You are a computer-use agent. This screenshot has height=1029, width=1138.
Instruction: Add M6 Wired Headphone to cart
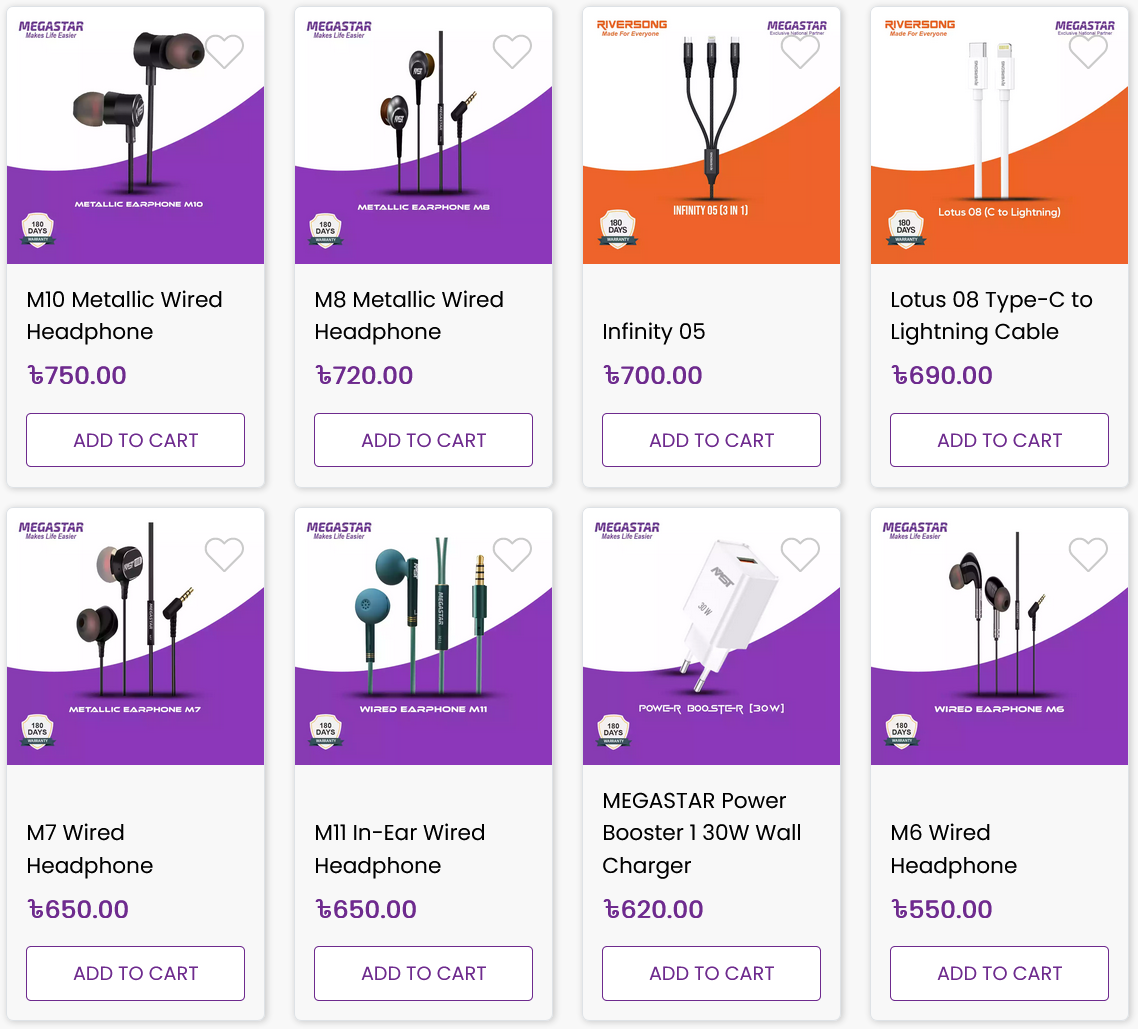click(999, 973)
